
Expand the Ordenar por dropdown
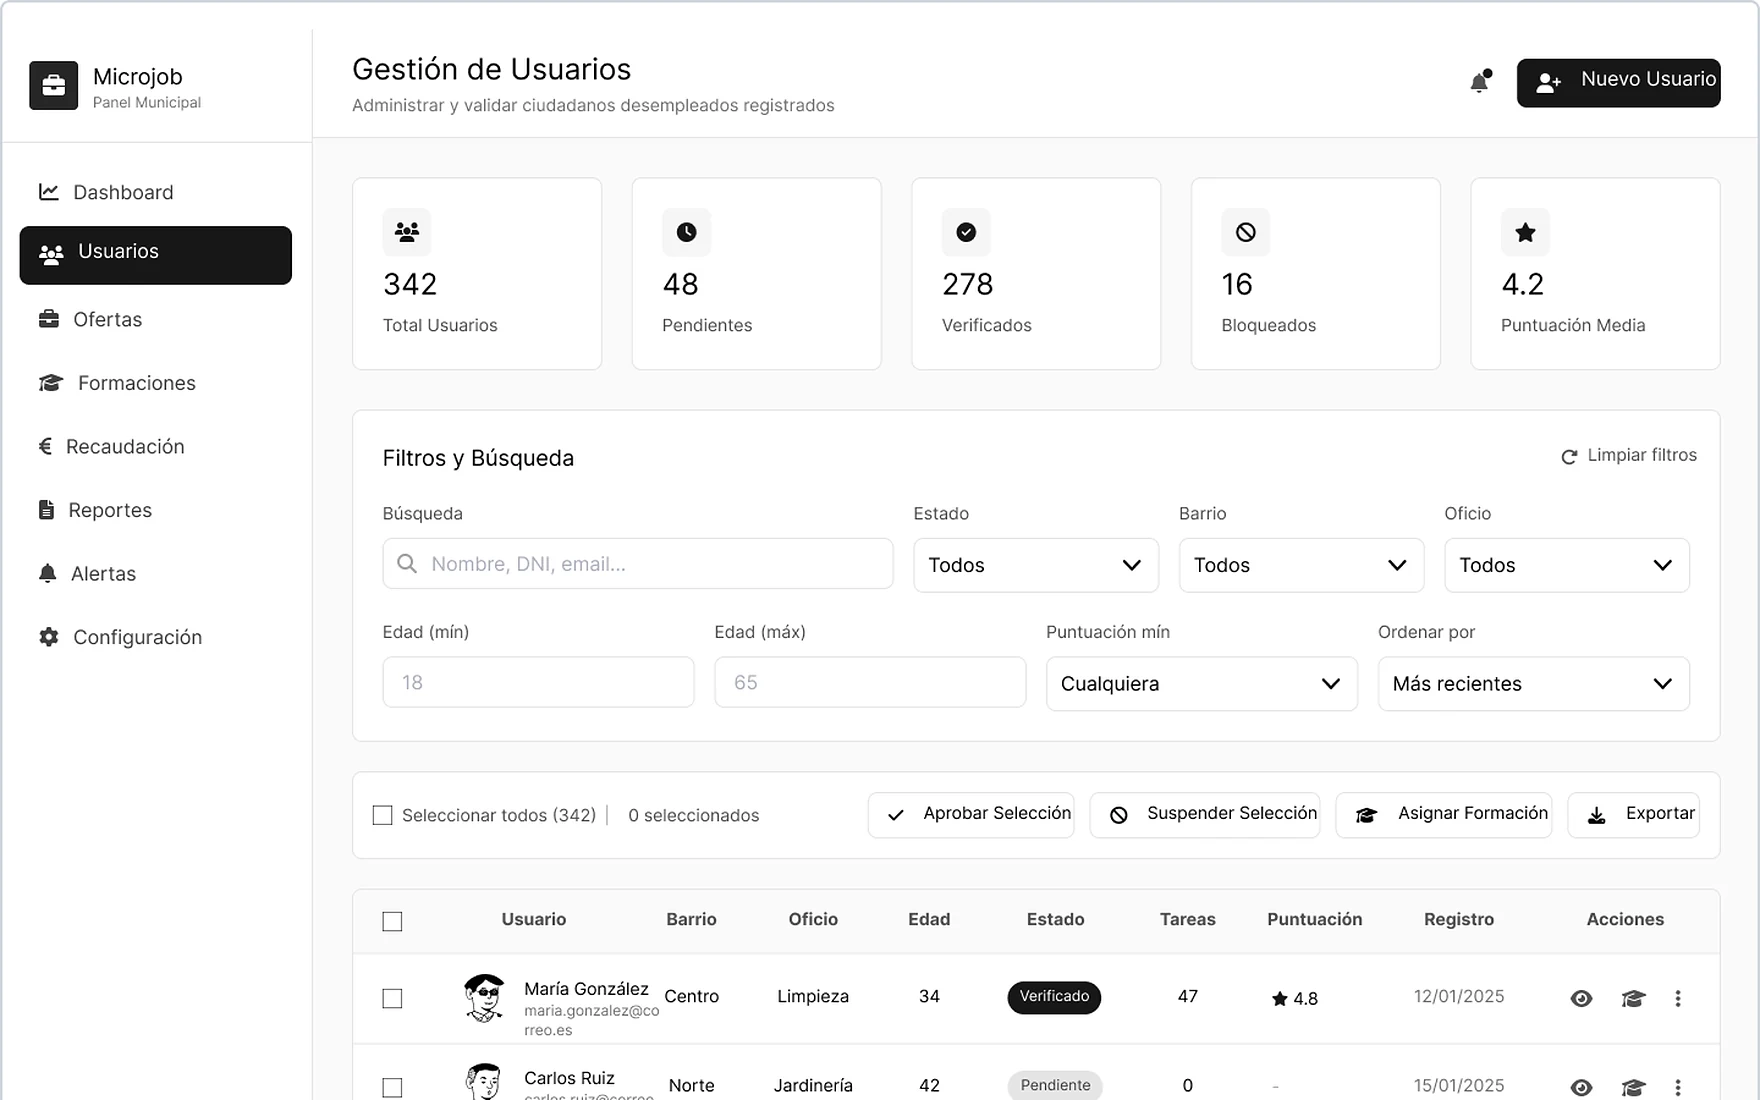(x=1533, y=684)
